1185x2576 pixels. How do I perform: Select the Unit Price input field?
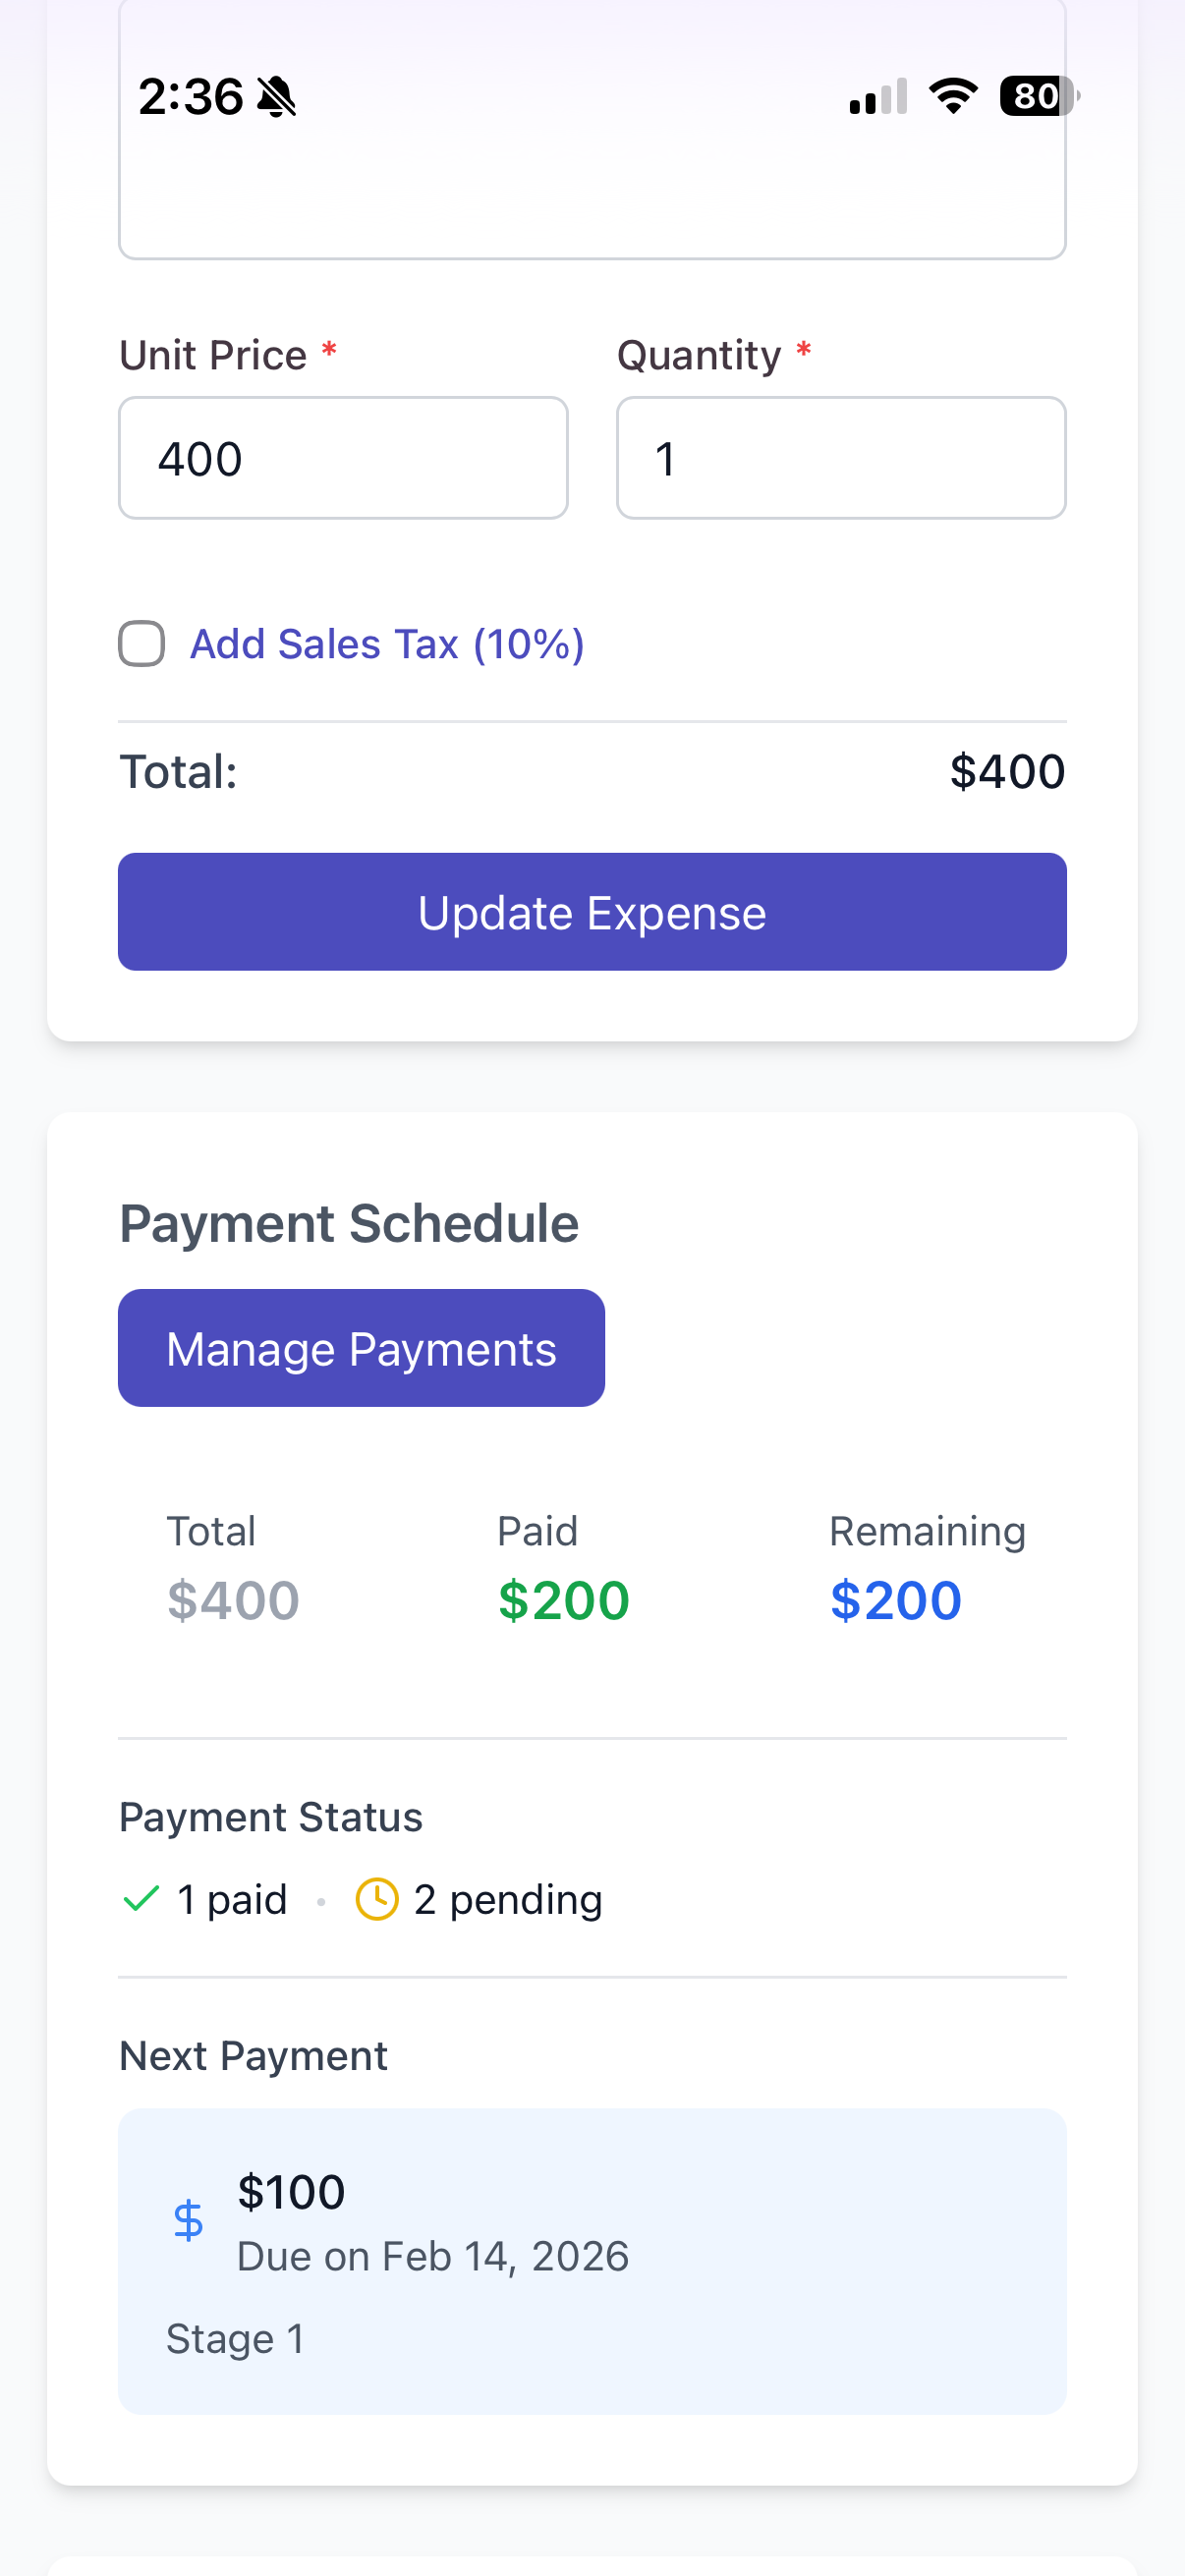(x=343, y=458)
